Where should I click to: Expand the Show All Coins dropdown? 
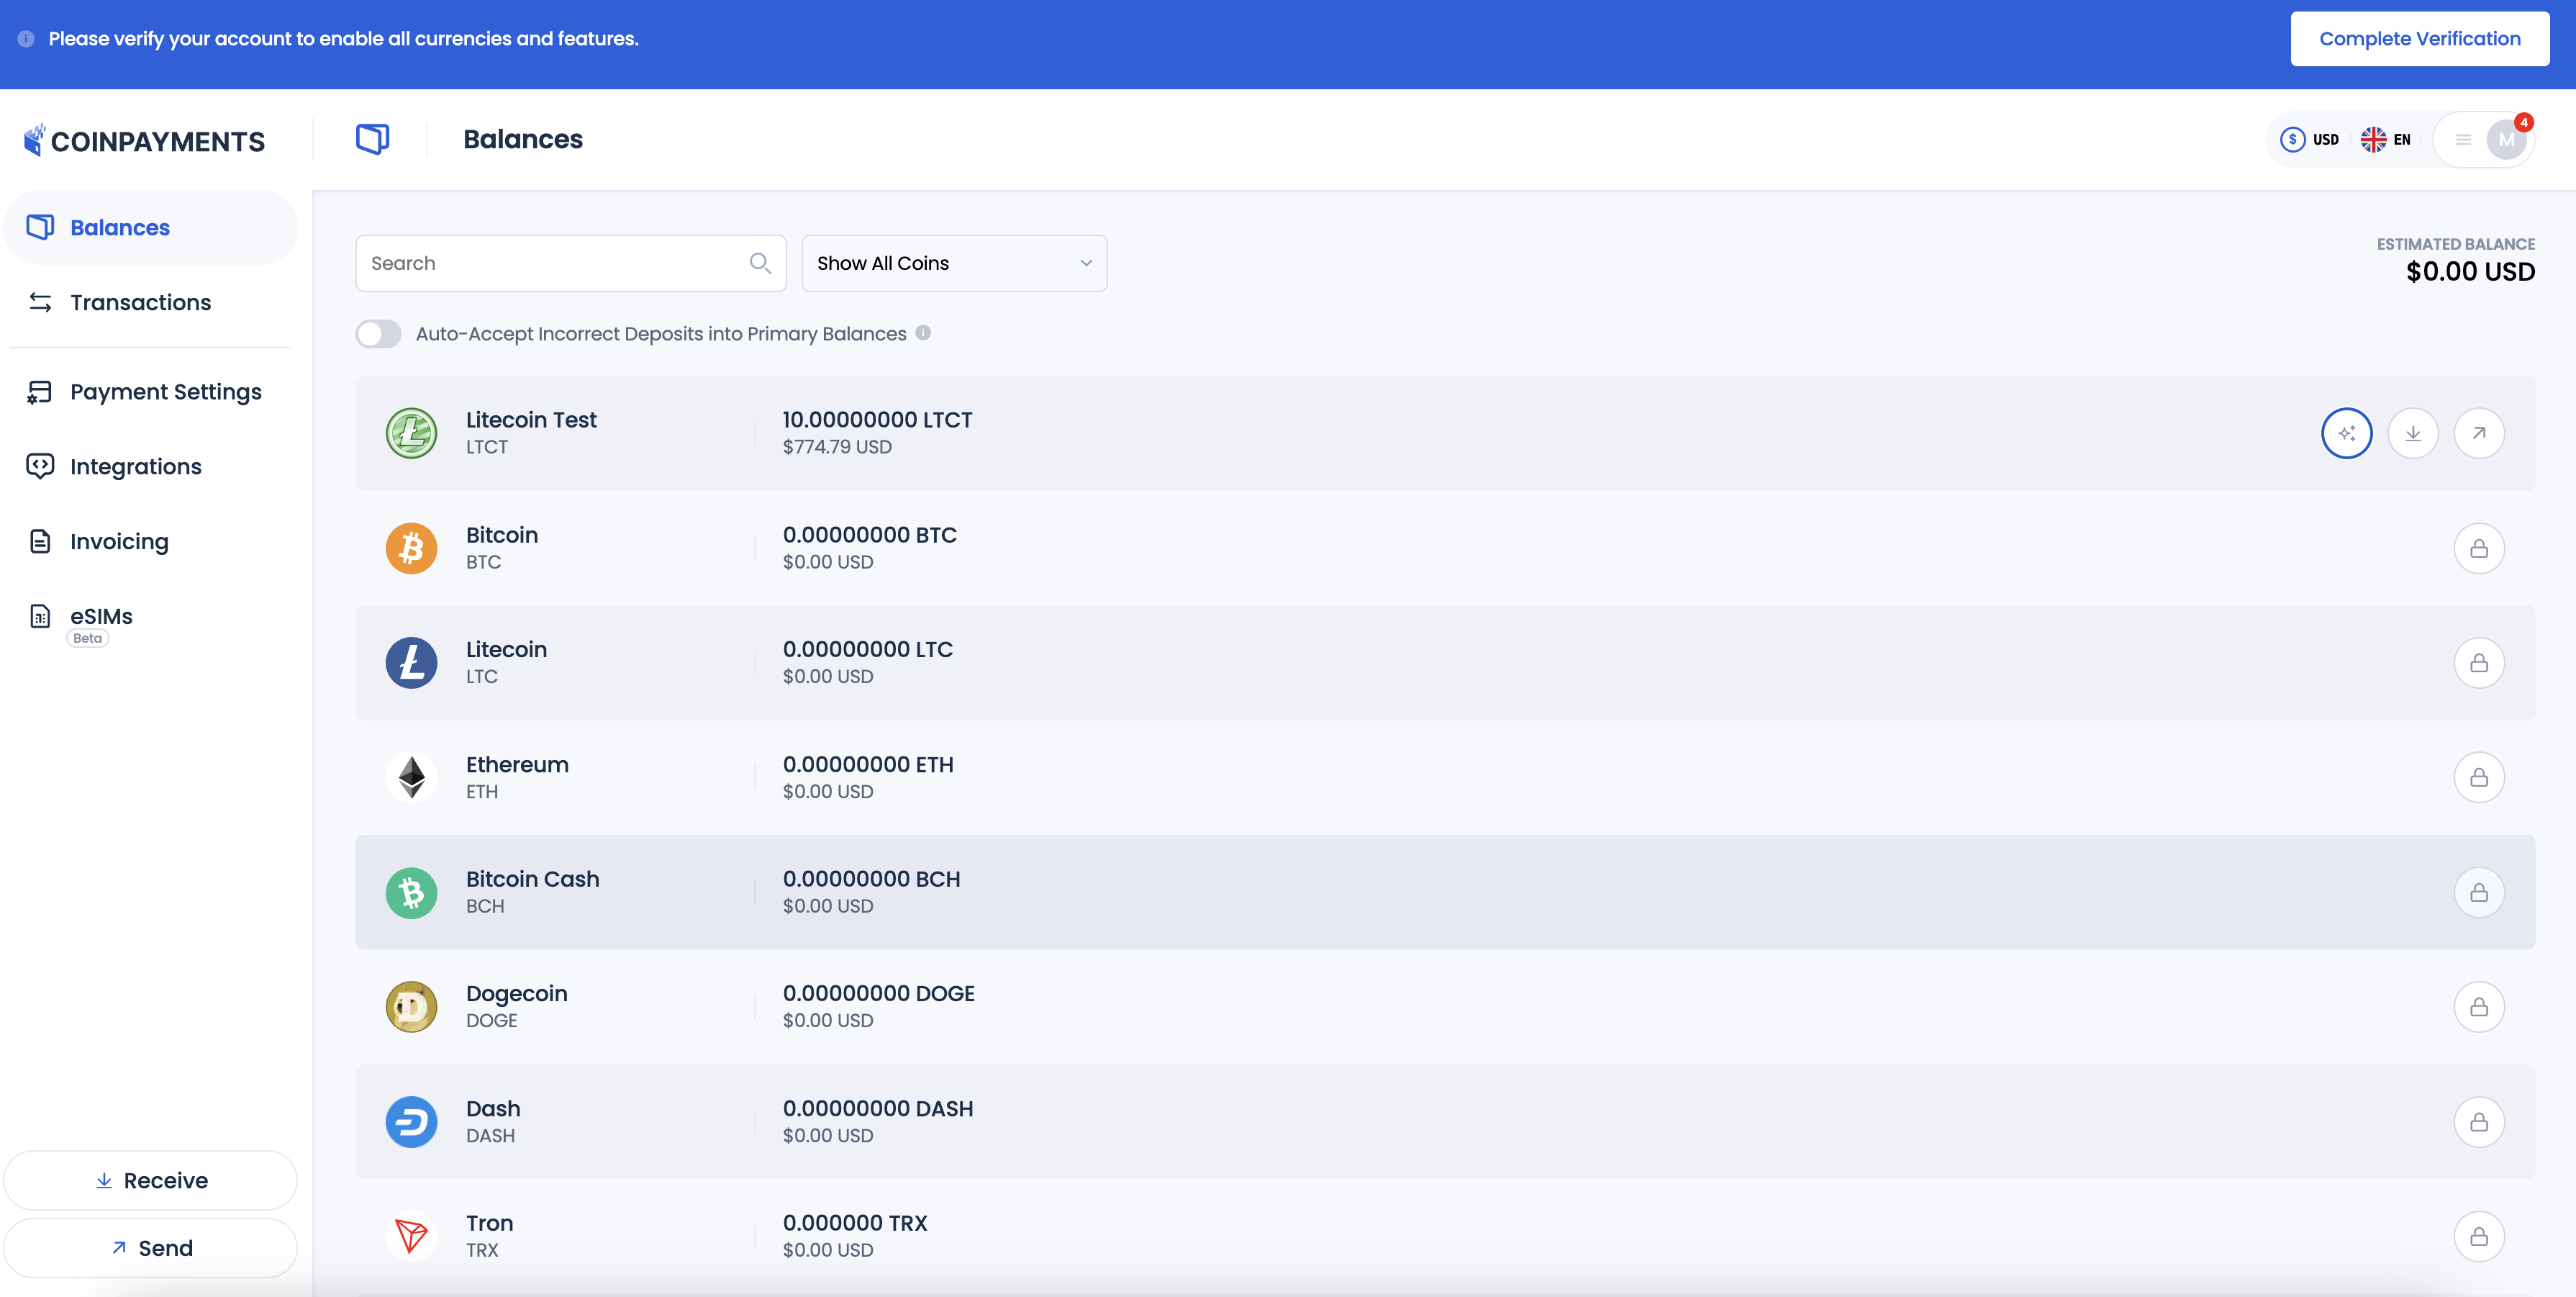point(954,263)
